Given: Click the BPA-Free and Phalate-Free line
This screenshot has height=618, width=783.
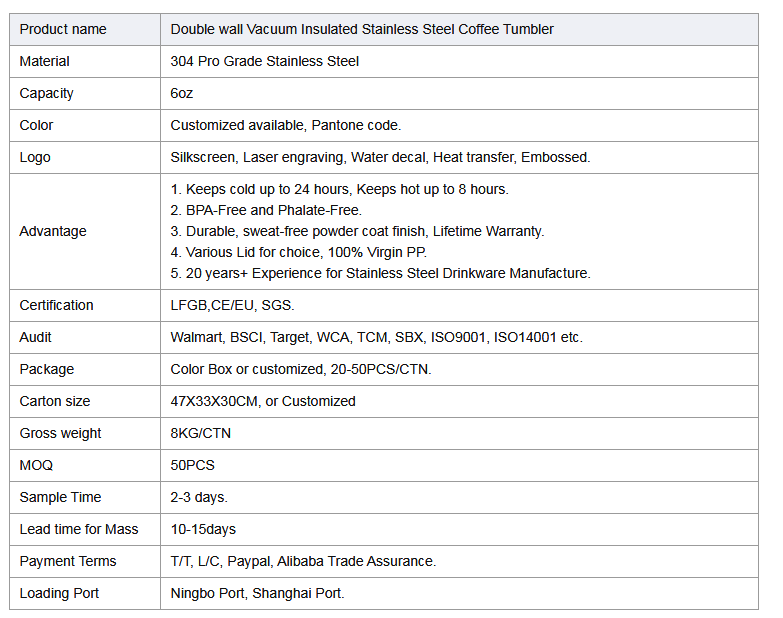Looking at the screenshot, I should (266, 210).
